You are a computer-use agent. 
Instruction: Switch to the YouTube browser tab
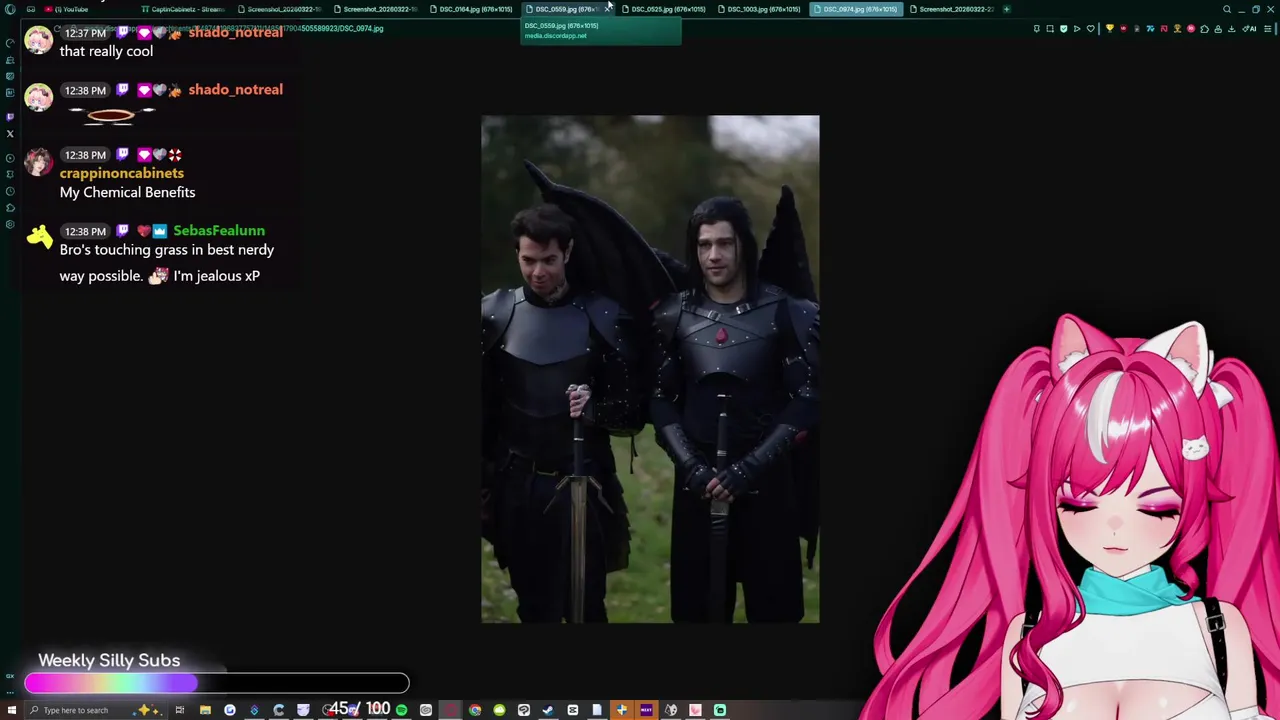(70, 9)
